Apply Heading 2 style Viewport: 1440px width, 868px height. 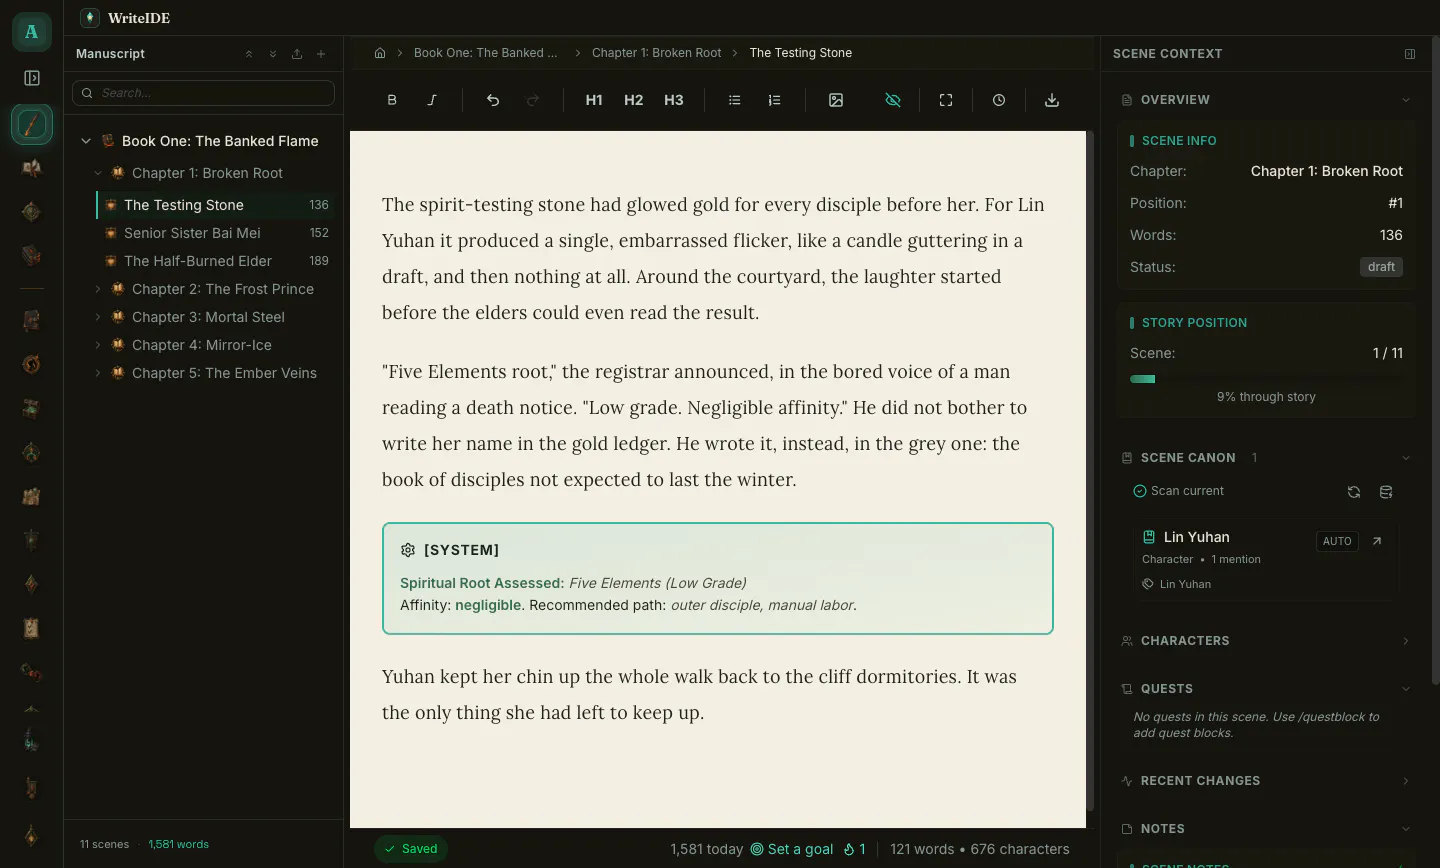tap(634, 100)
